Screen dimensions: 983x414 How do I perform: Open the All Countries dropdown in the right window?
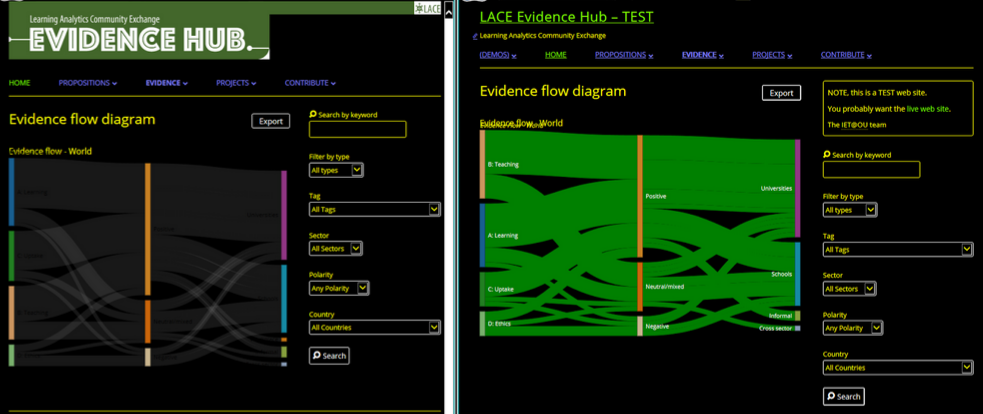[898, 368]
